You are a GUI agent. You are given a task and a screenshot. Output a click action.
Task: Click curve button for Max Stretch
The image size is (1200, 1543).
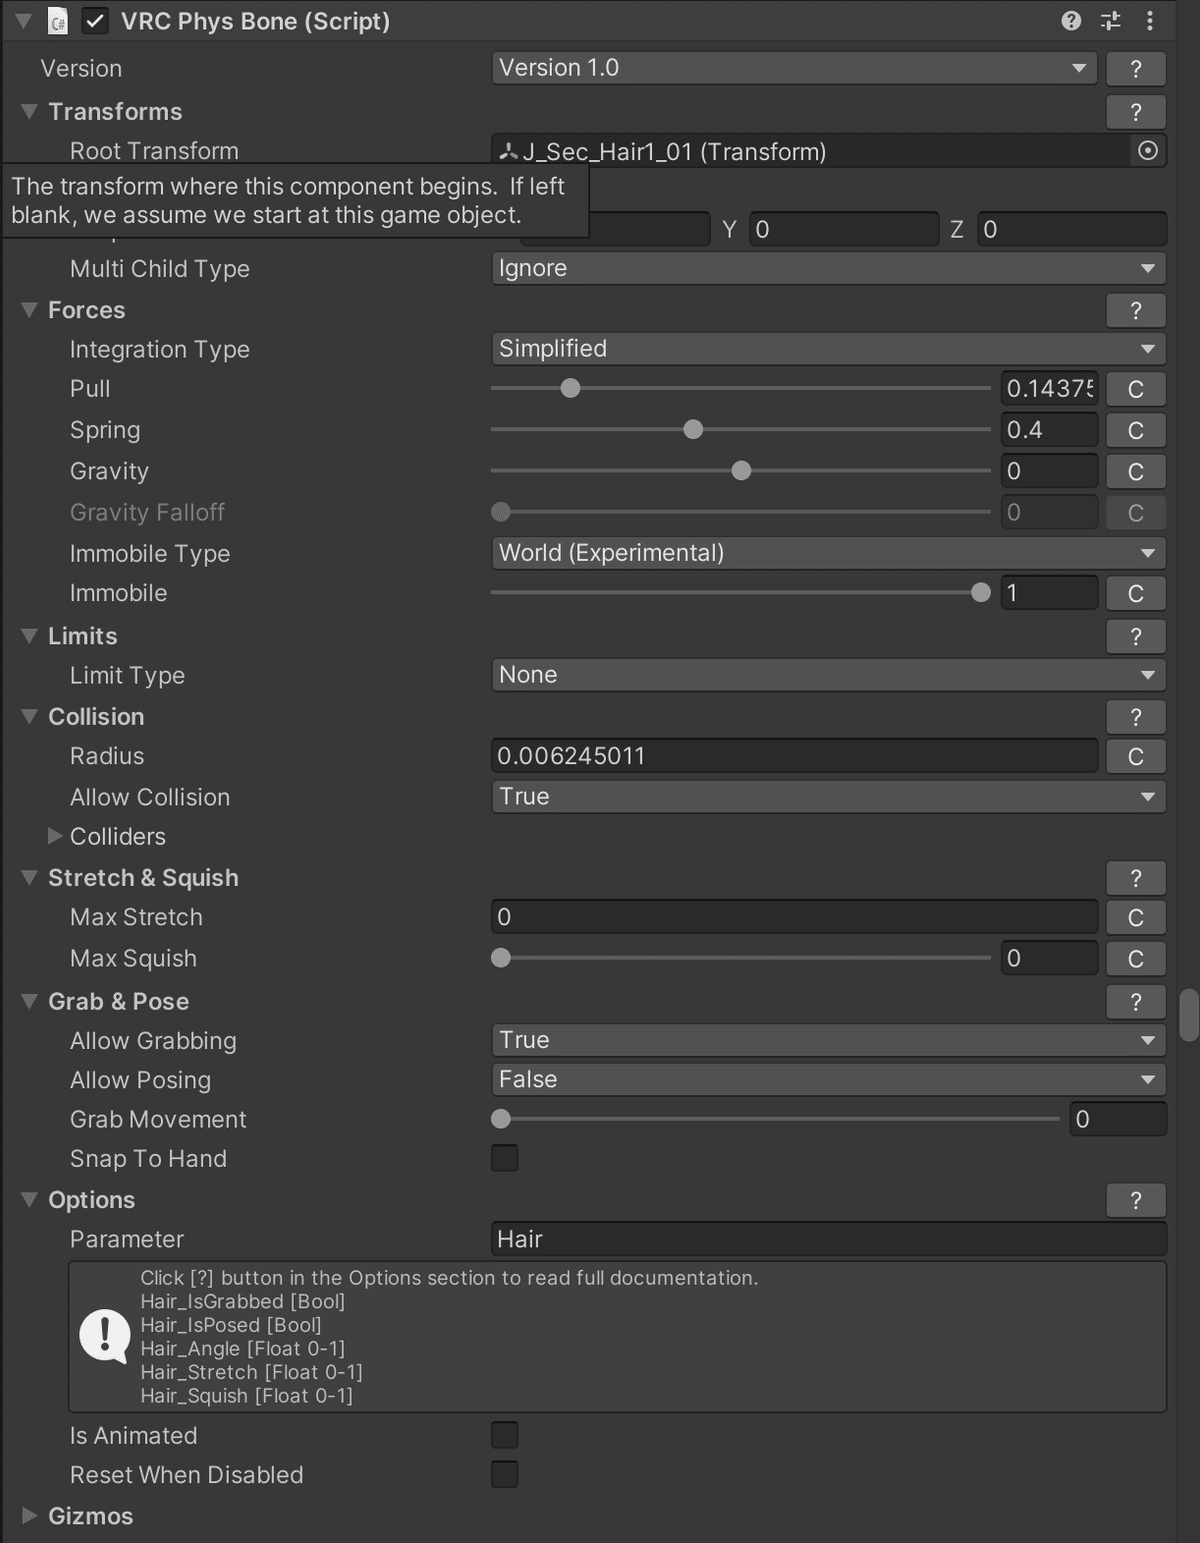pos(1136,917)
